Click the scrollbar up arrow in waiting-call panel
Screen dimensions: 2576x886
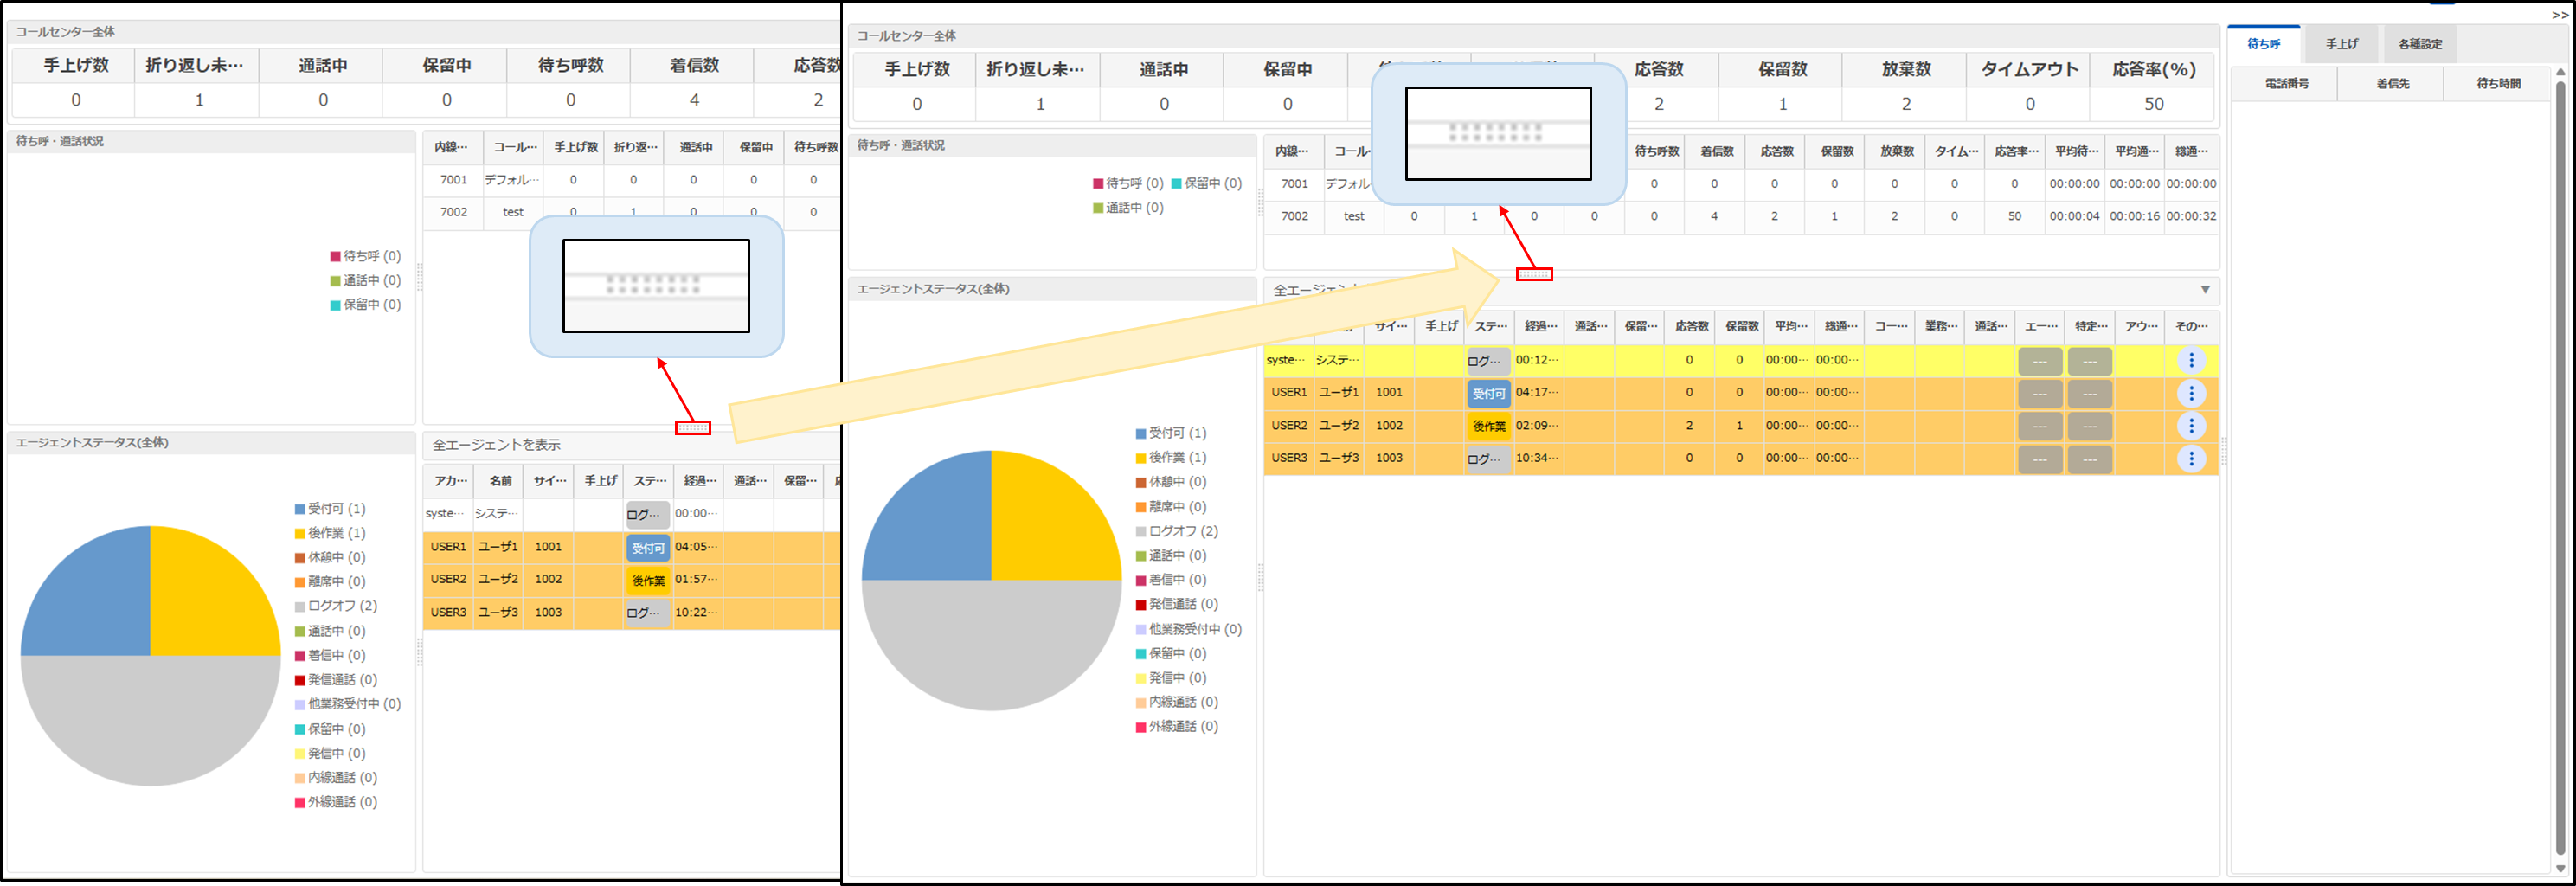[x=2560, y=72]
